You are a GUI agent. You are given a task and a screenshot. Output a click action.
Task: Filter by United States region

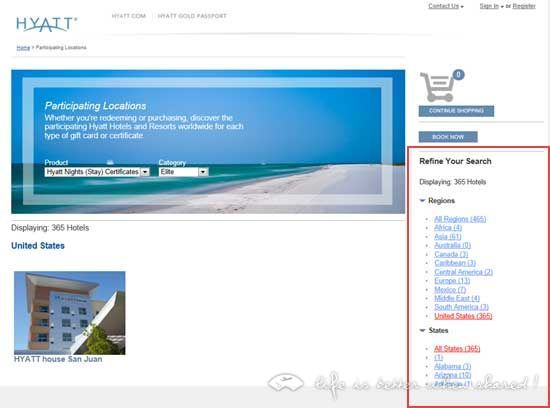click(x=463, y=316)
